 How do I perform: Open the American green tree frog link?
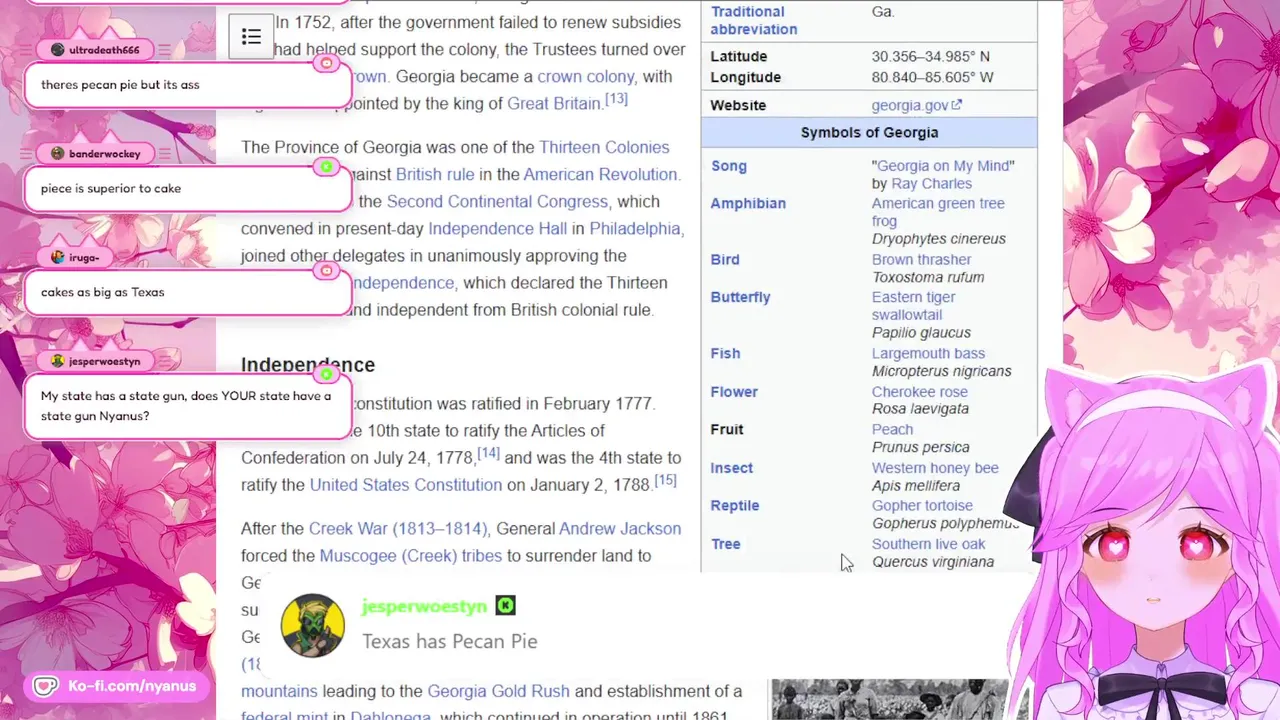tap(938, 212)
